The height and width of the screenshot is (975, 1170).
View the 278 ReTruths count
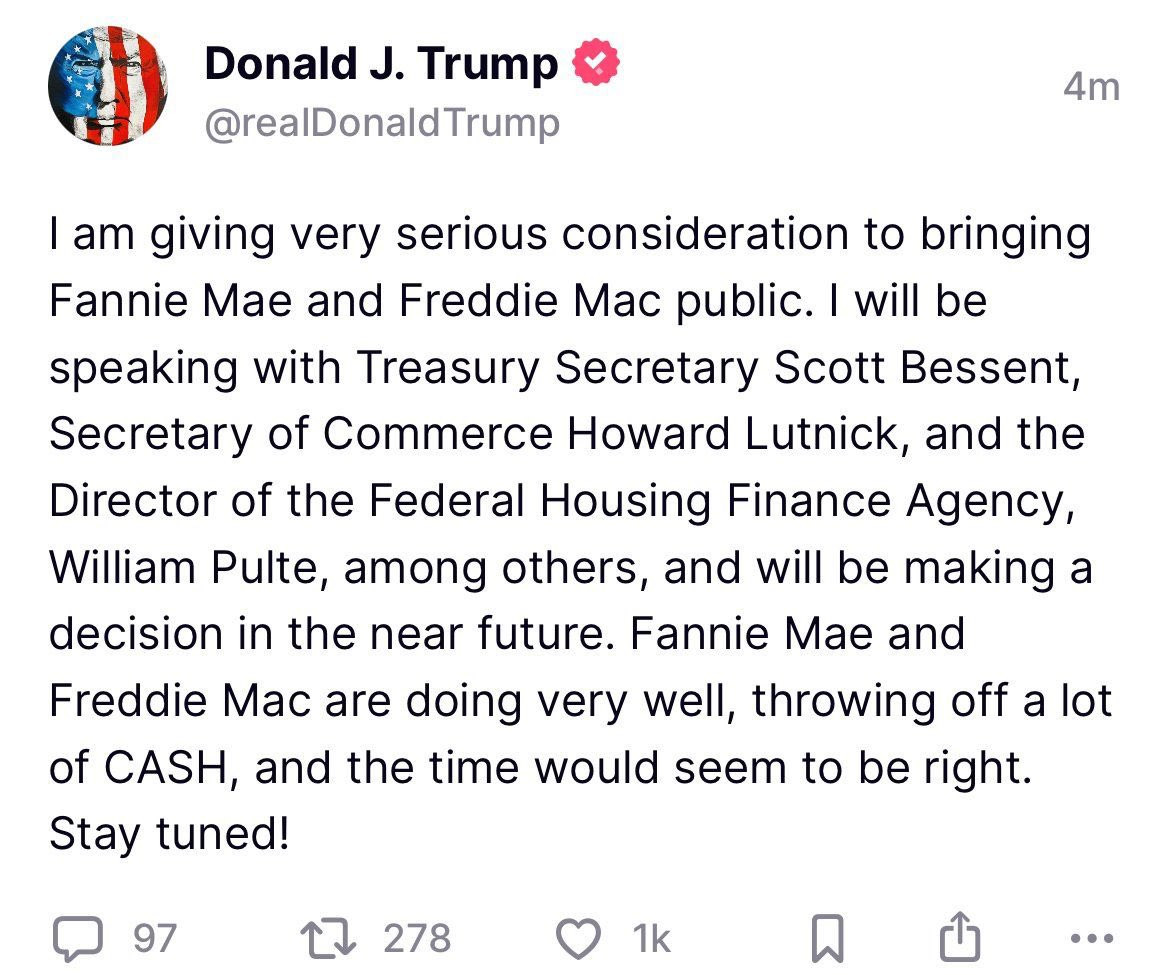pyautogui.click(x=417, y=938)
